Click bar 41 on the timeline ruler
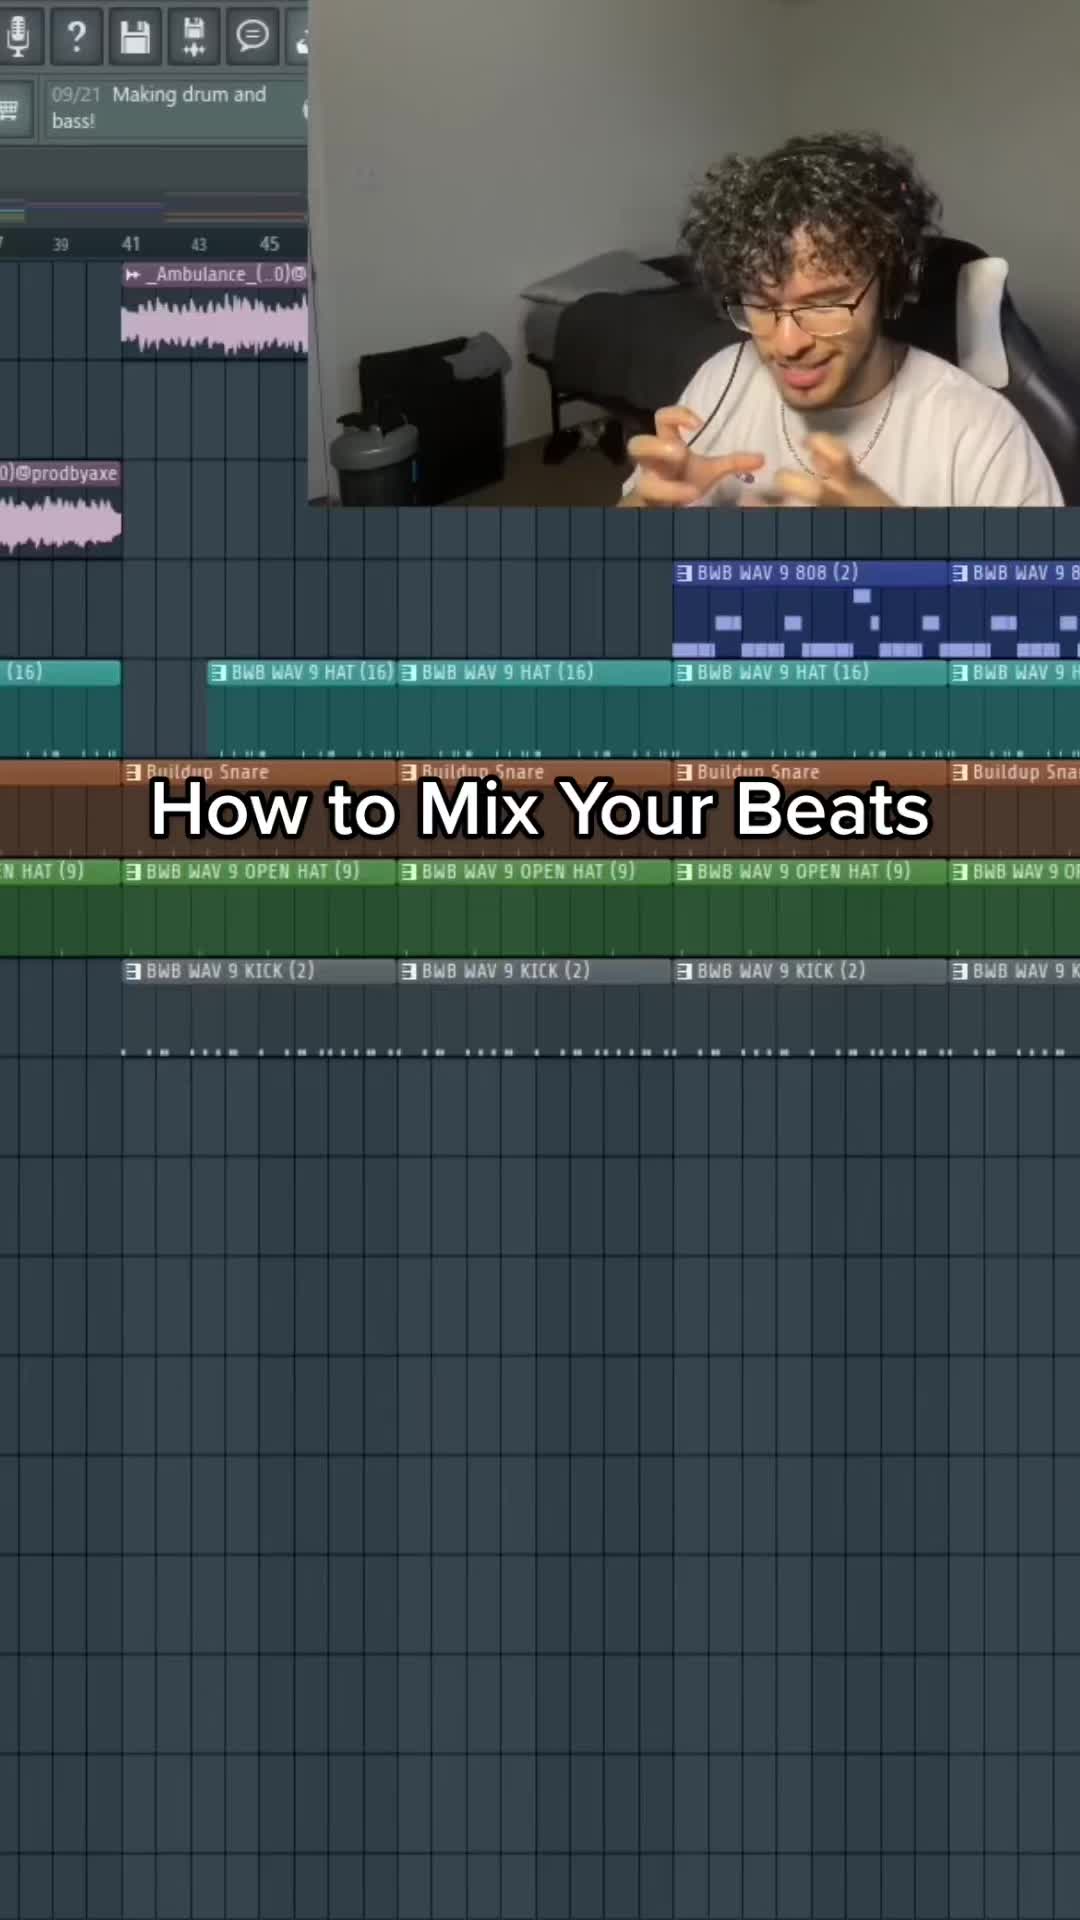The width and height of the screenshot is (1080, 1920). click(131, 244)
